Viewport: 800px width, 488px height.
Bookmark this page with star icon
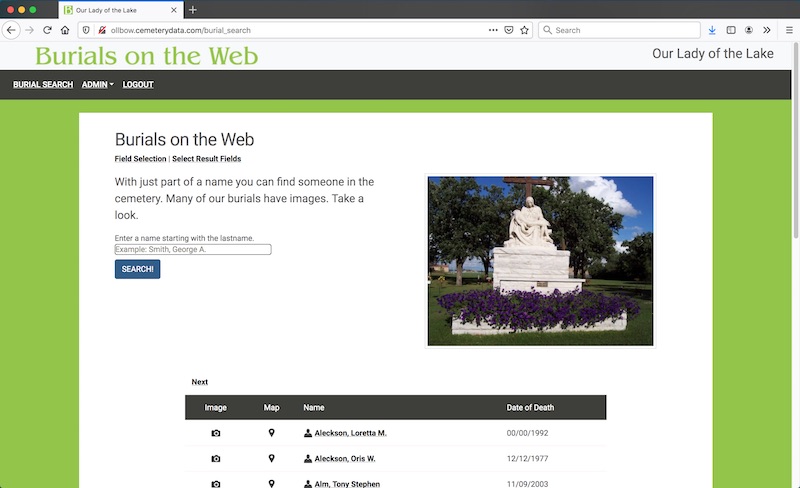tap(524, 30)
